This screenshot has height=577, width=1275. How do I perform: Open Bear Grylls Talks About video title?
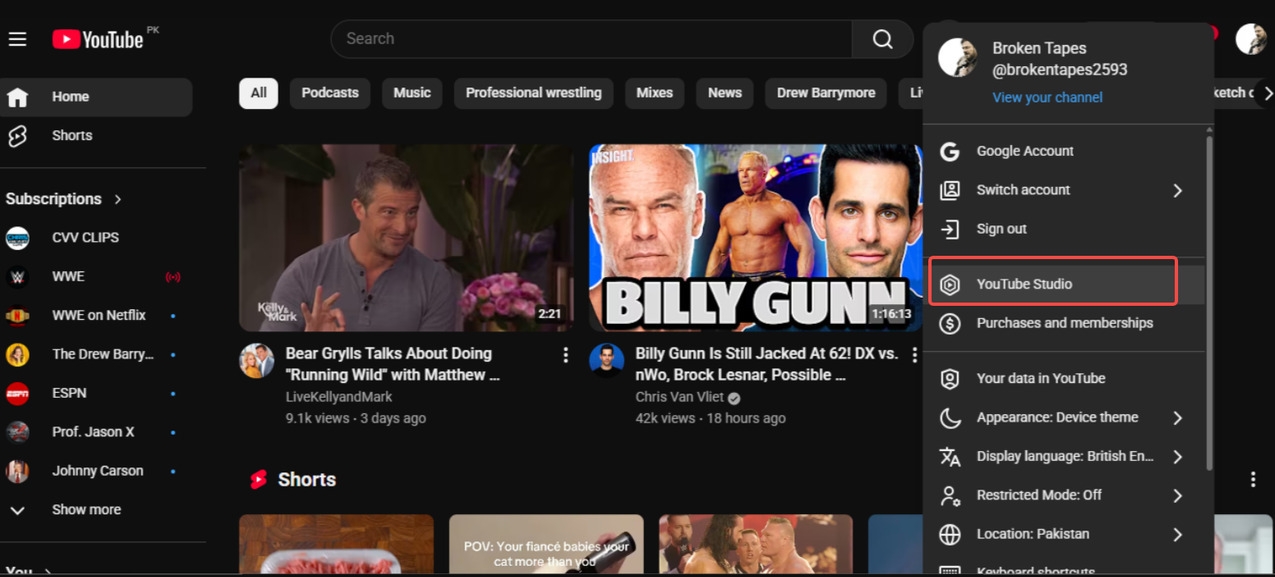(393, 364)
